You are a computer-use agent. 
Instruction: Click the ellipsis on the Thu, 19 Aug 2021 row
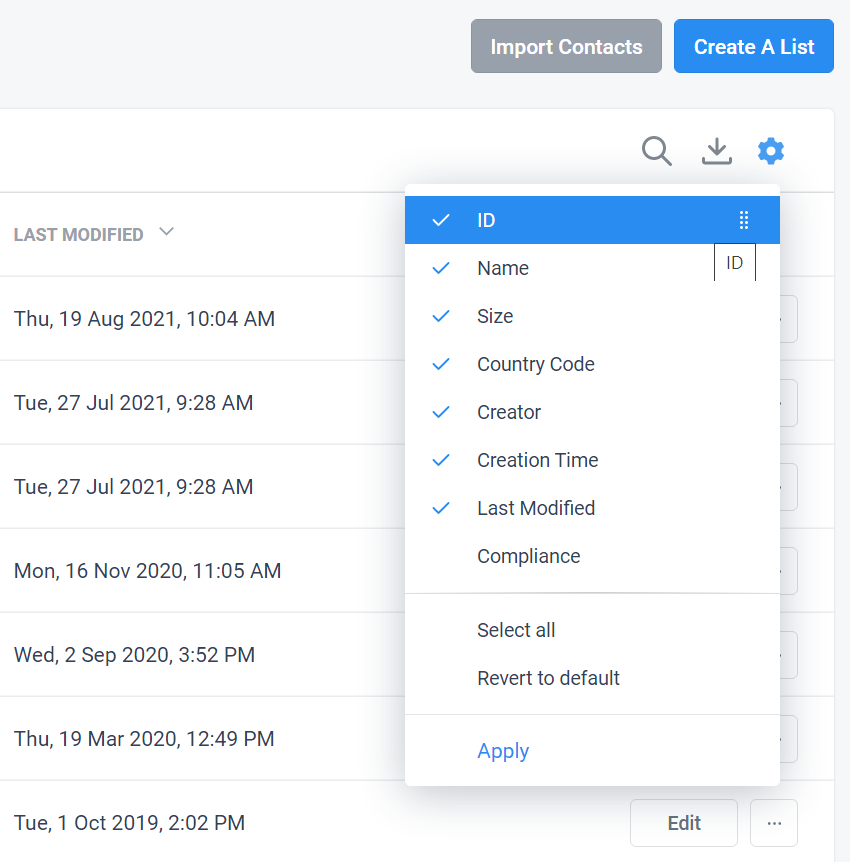click(x=774, y=318)
